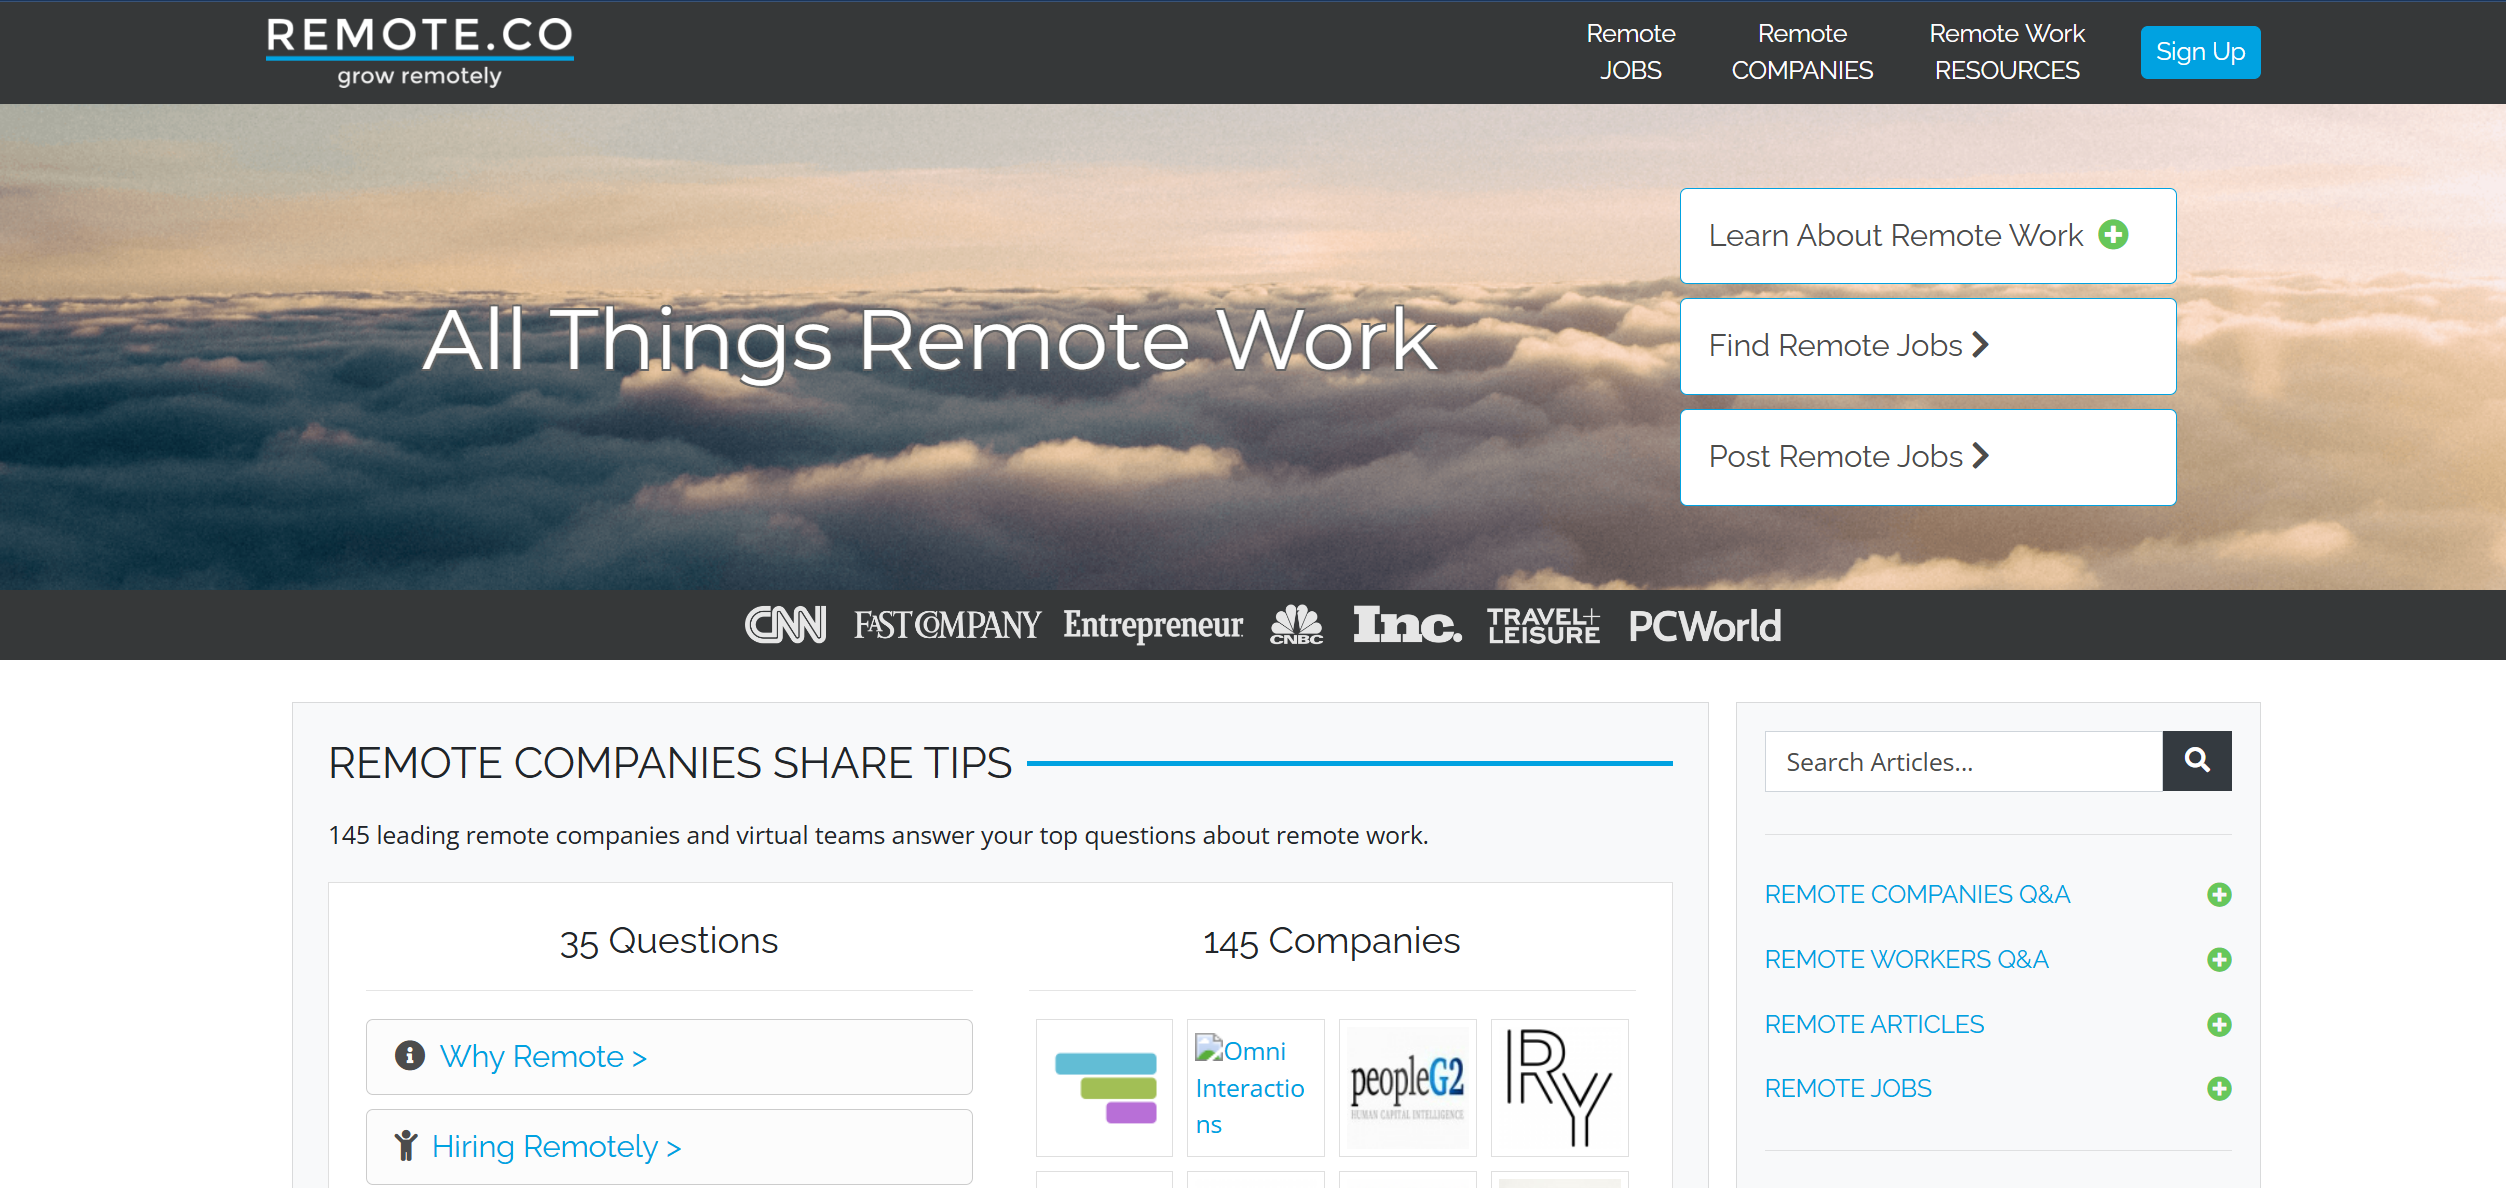Click the Sign Up button
Viewport: 2506px width, 1188px height.
tap(2200, 52)
